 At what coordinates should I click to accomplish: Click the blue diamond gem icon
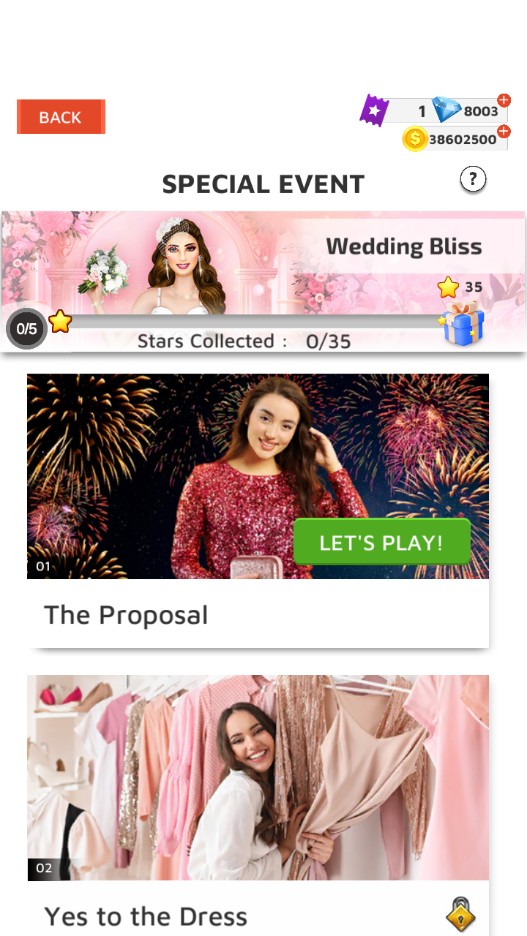tap(446, 110)
